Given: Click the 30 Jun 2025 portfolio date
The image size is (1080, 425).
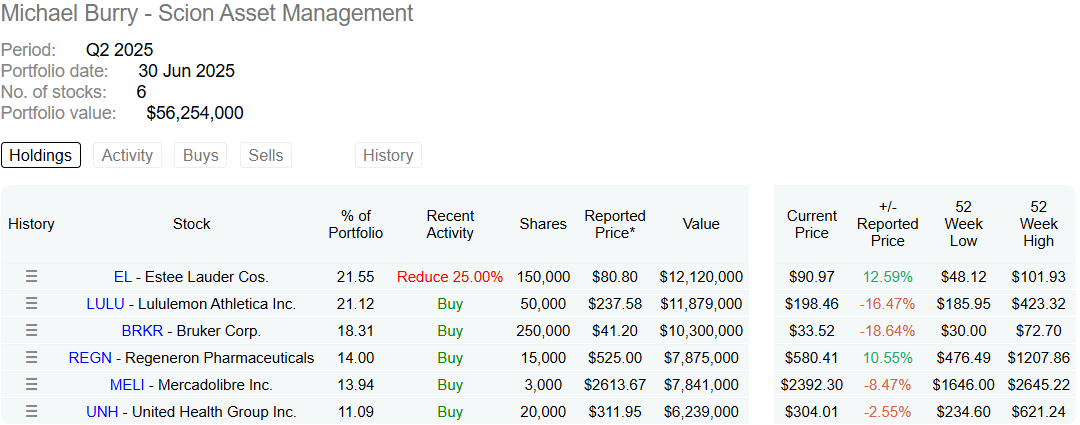Looking at the screenshot, I should coord(187,71).
